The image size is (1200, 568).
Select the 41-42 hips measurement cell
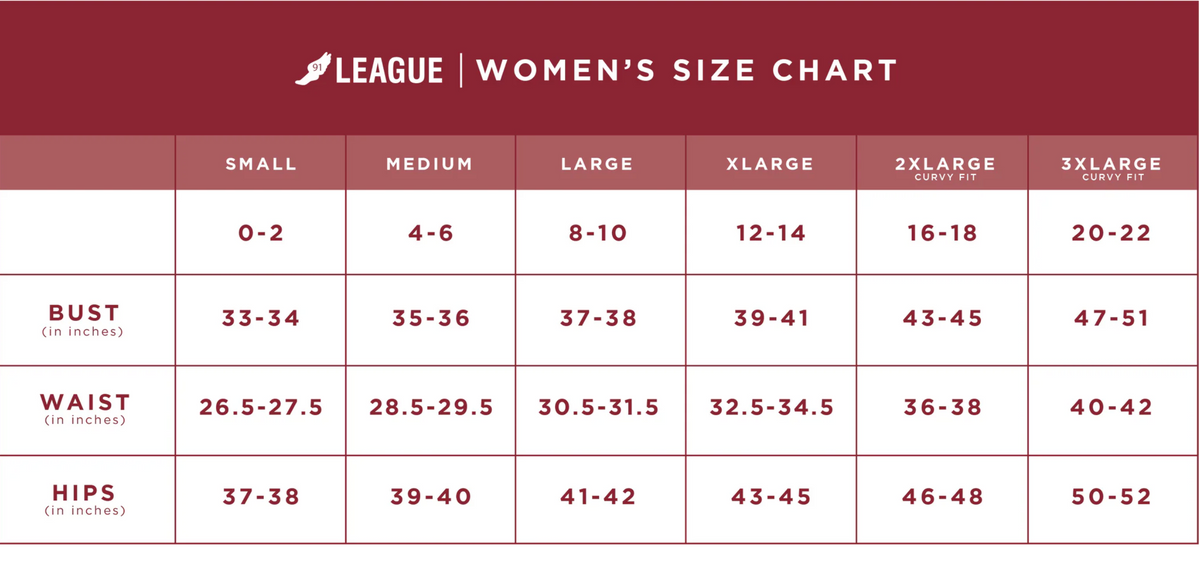pos(600,498)
